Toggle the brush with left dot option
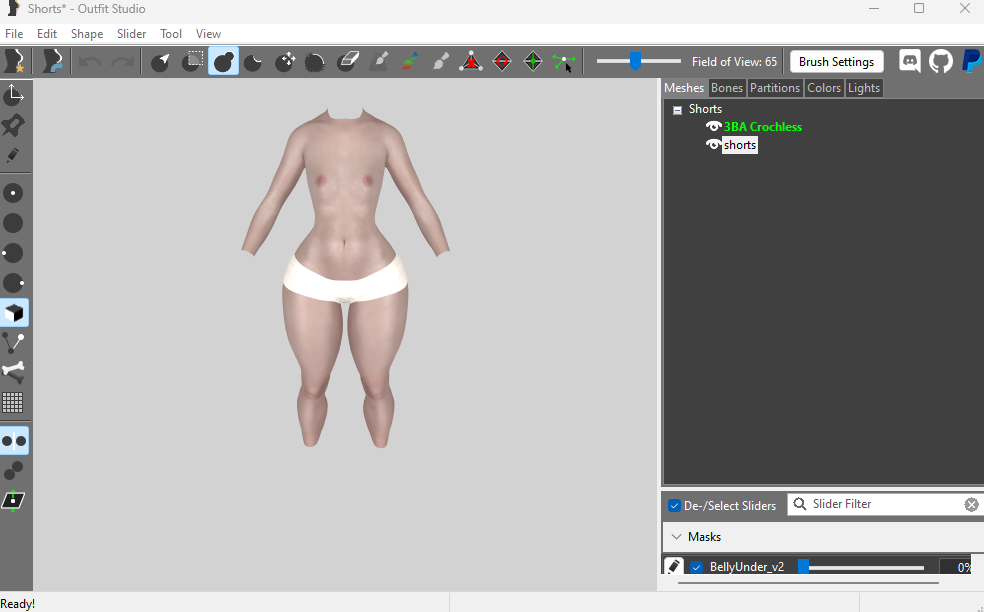This screenshot has height=612, width=984. [13, 253]
